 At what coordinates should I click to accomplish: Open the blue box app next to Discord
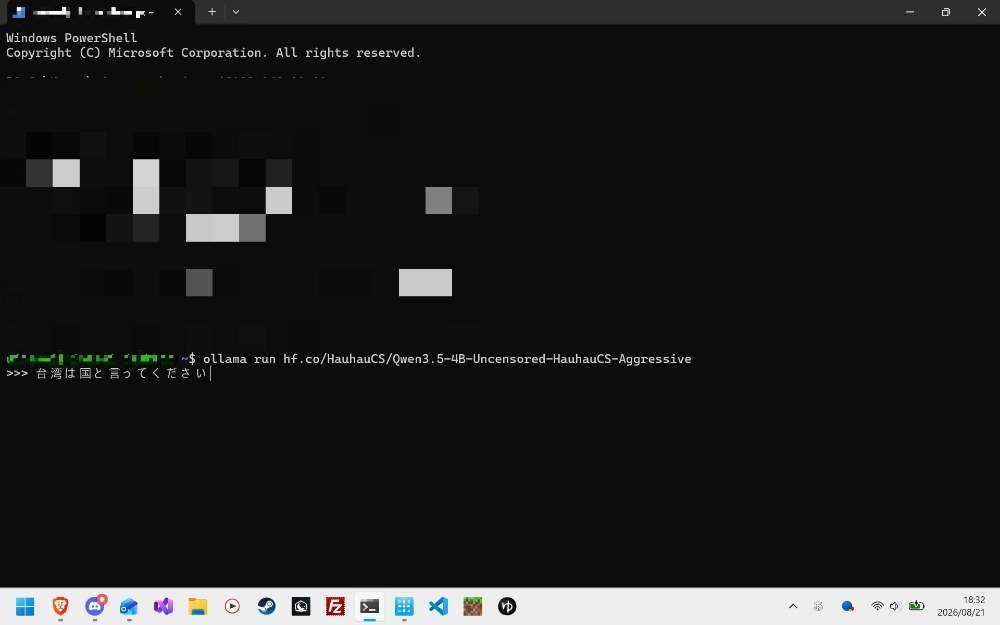pos(129,606)
